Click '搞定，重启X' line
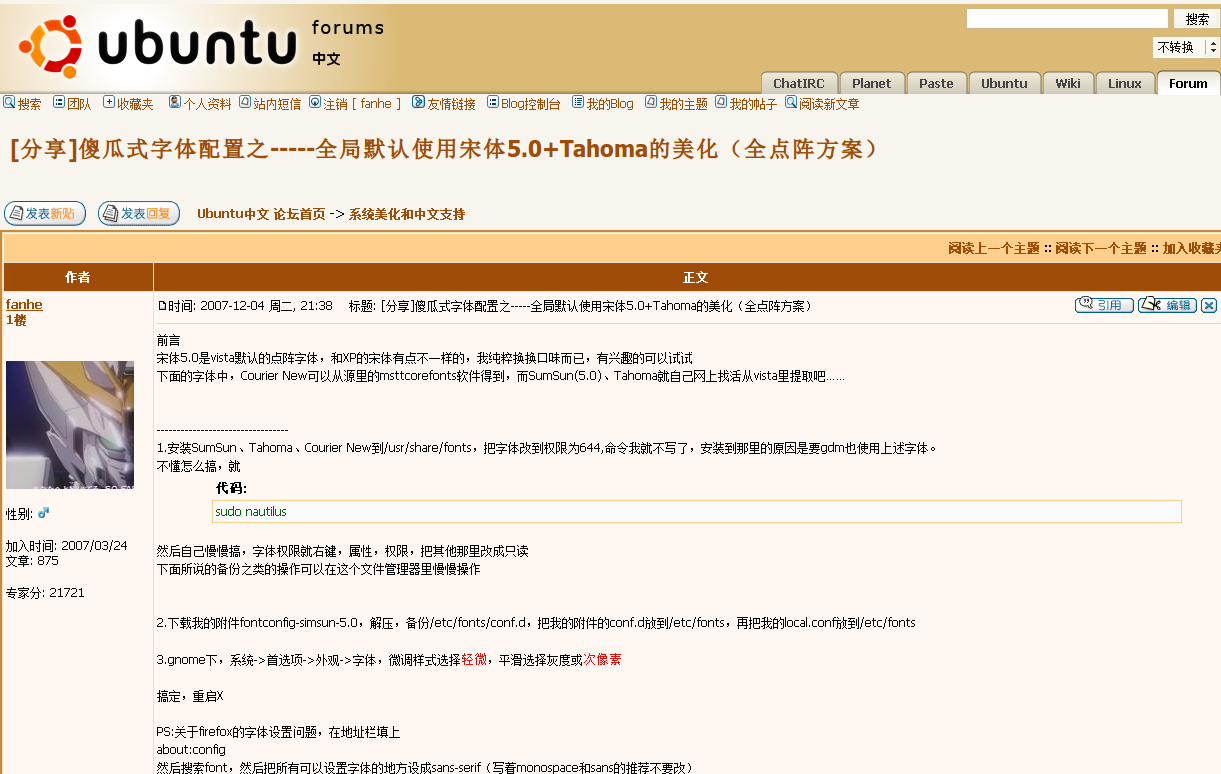Viewport: 1221px width, 774px height. click(x=190, y=696)
